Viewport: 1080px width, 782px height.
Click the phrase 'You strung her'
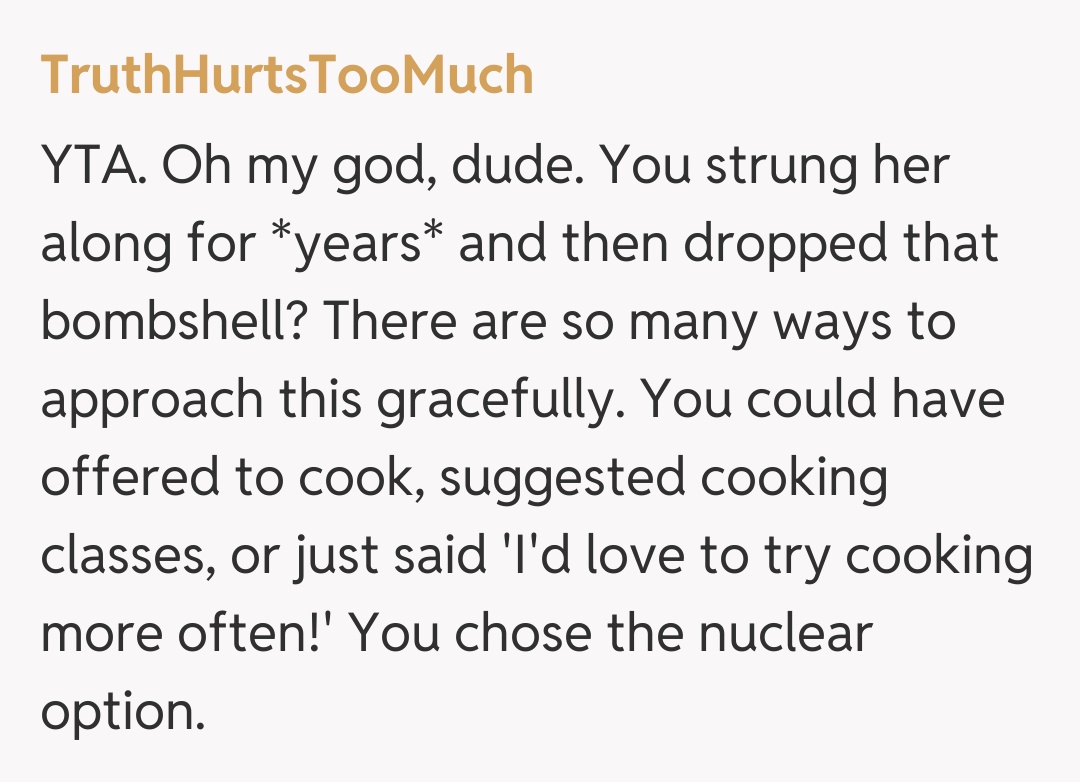coord(774,167)
